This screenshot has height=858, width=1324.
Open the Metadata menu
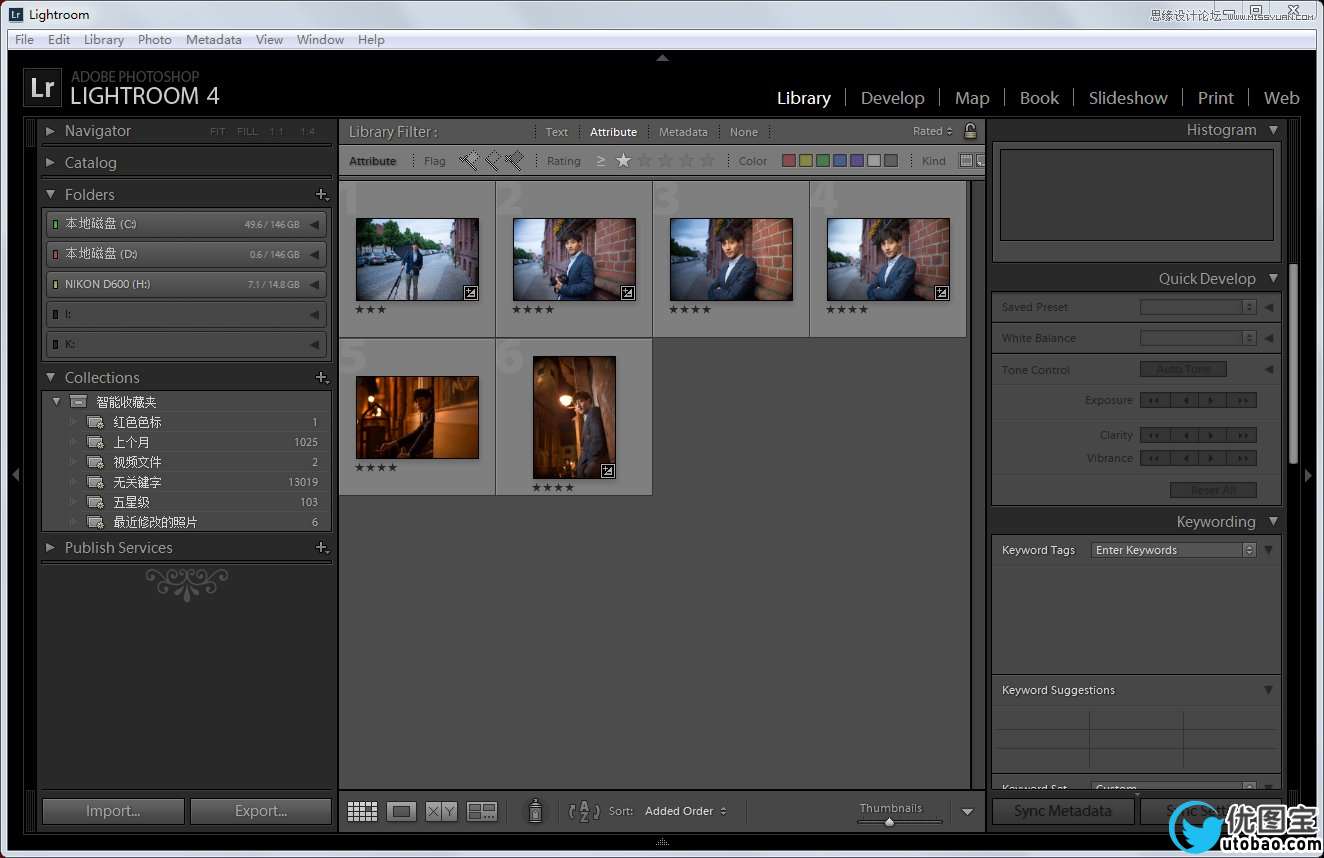point(213,40)
